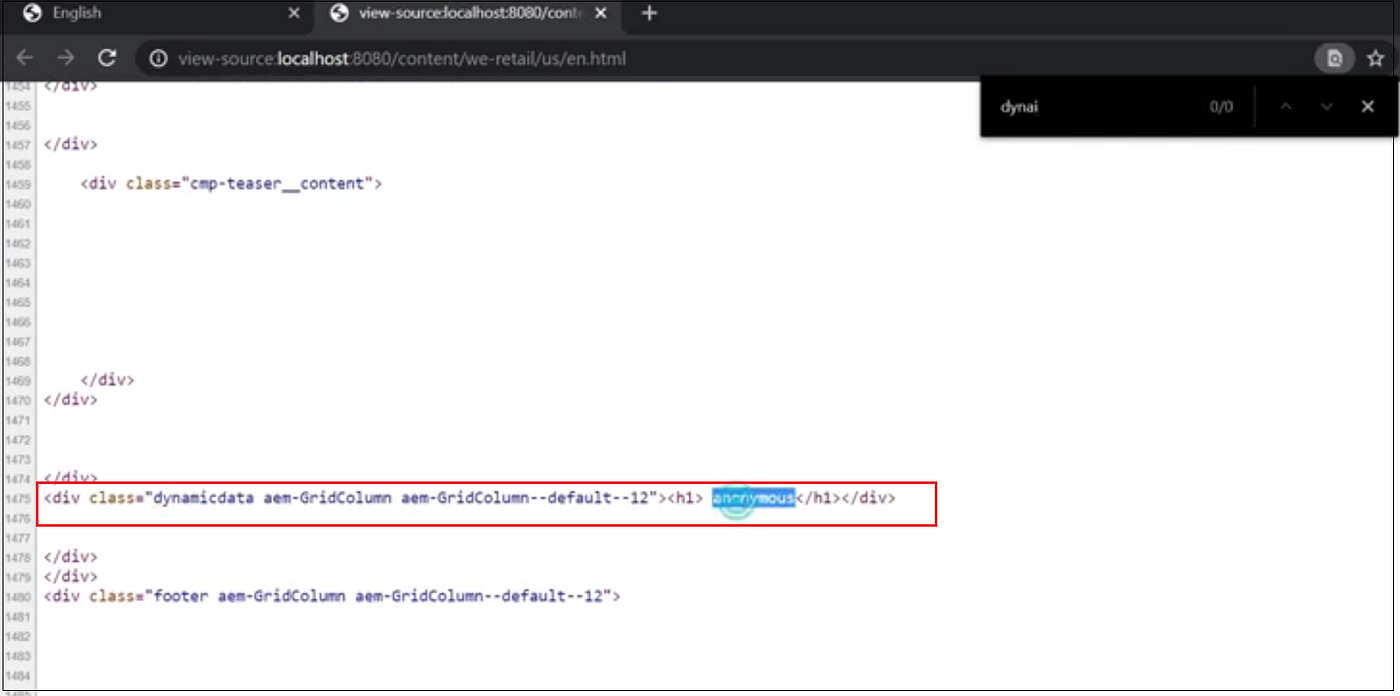1400x696 pixels.
Task: Click the highlighted word anonymous
Action: point(753,498)
